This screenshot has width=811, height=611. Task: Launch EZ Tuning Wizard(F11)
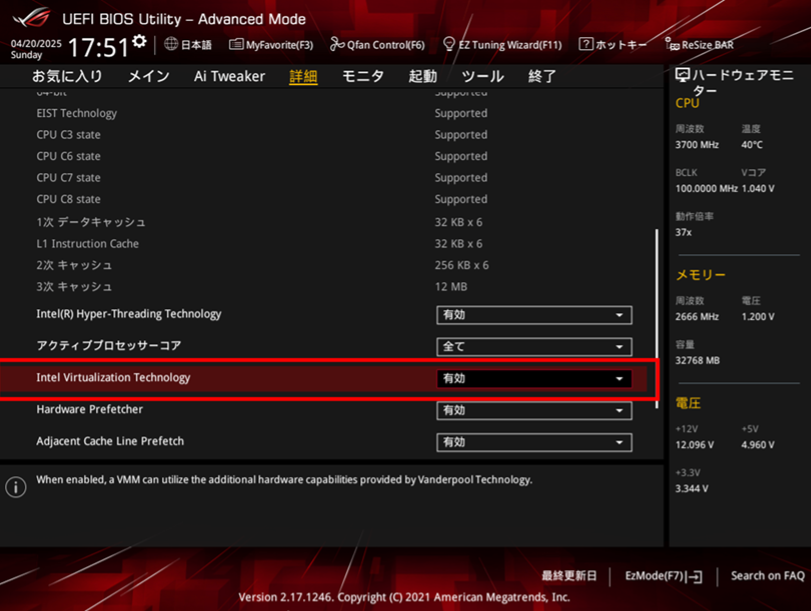[x=502, y=44]
